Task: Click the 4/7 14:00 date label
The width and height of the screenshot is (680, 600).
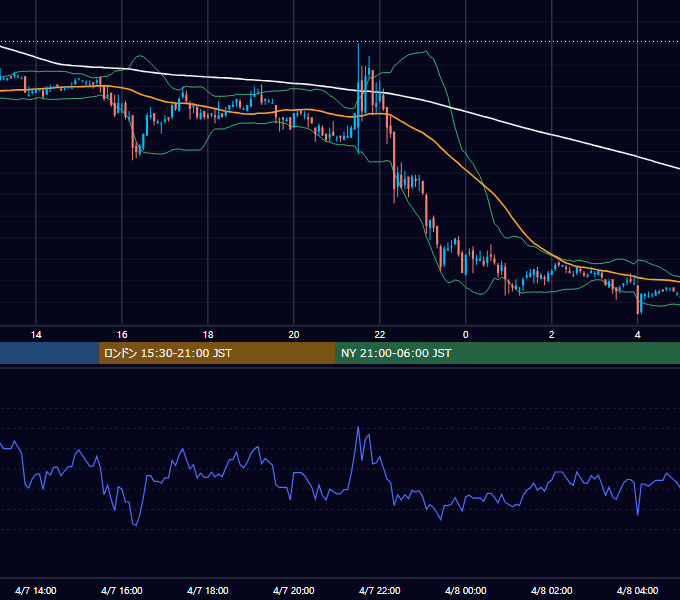Action: click(36, 590)
